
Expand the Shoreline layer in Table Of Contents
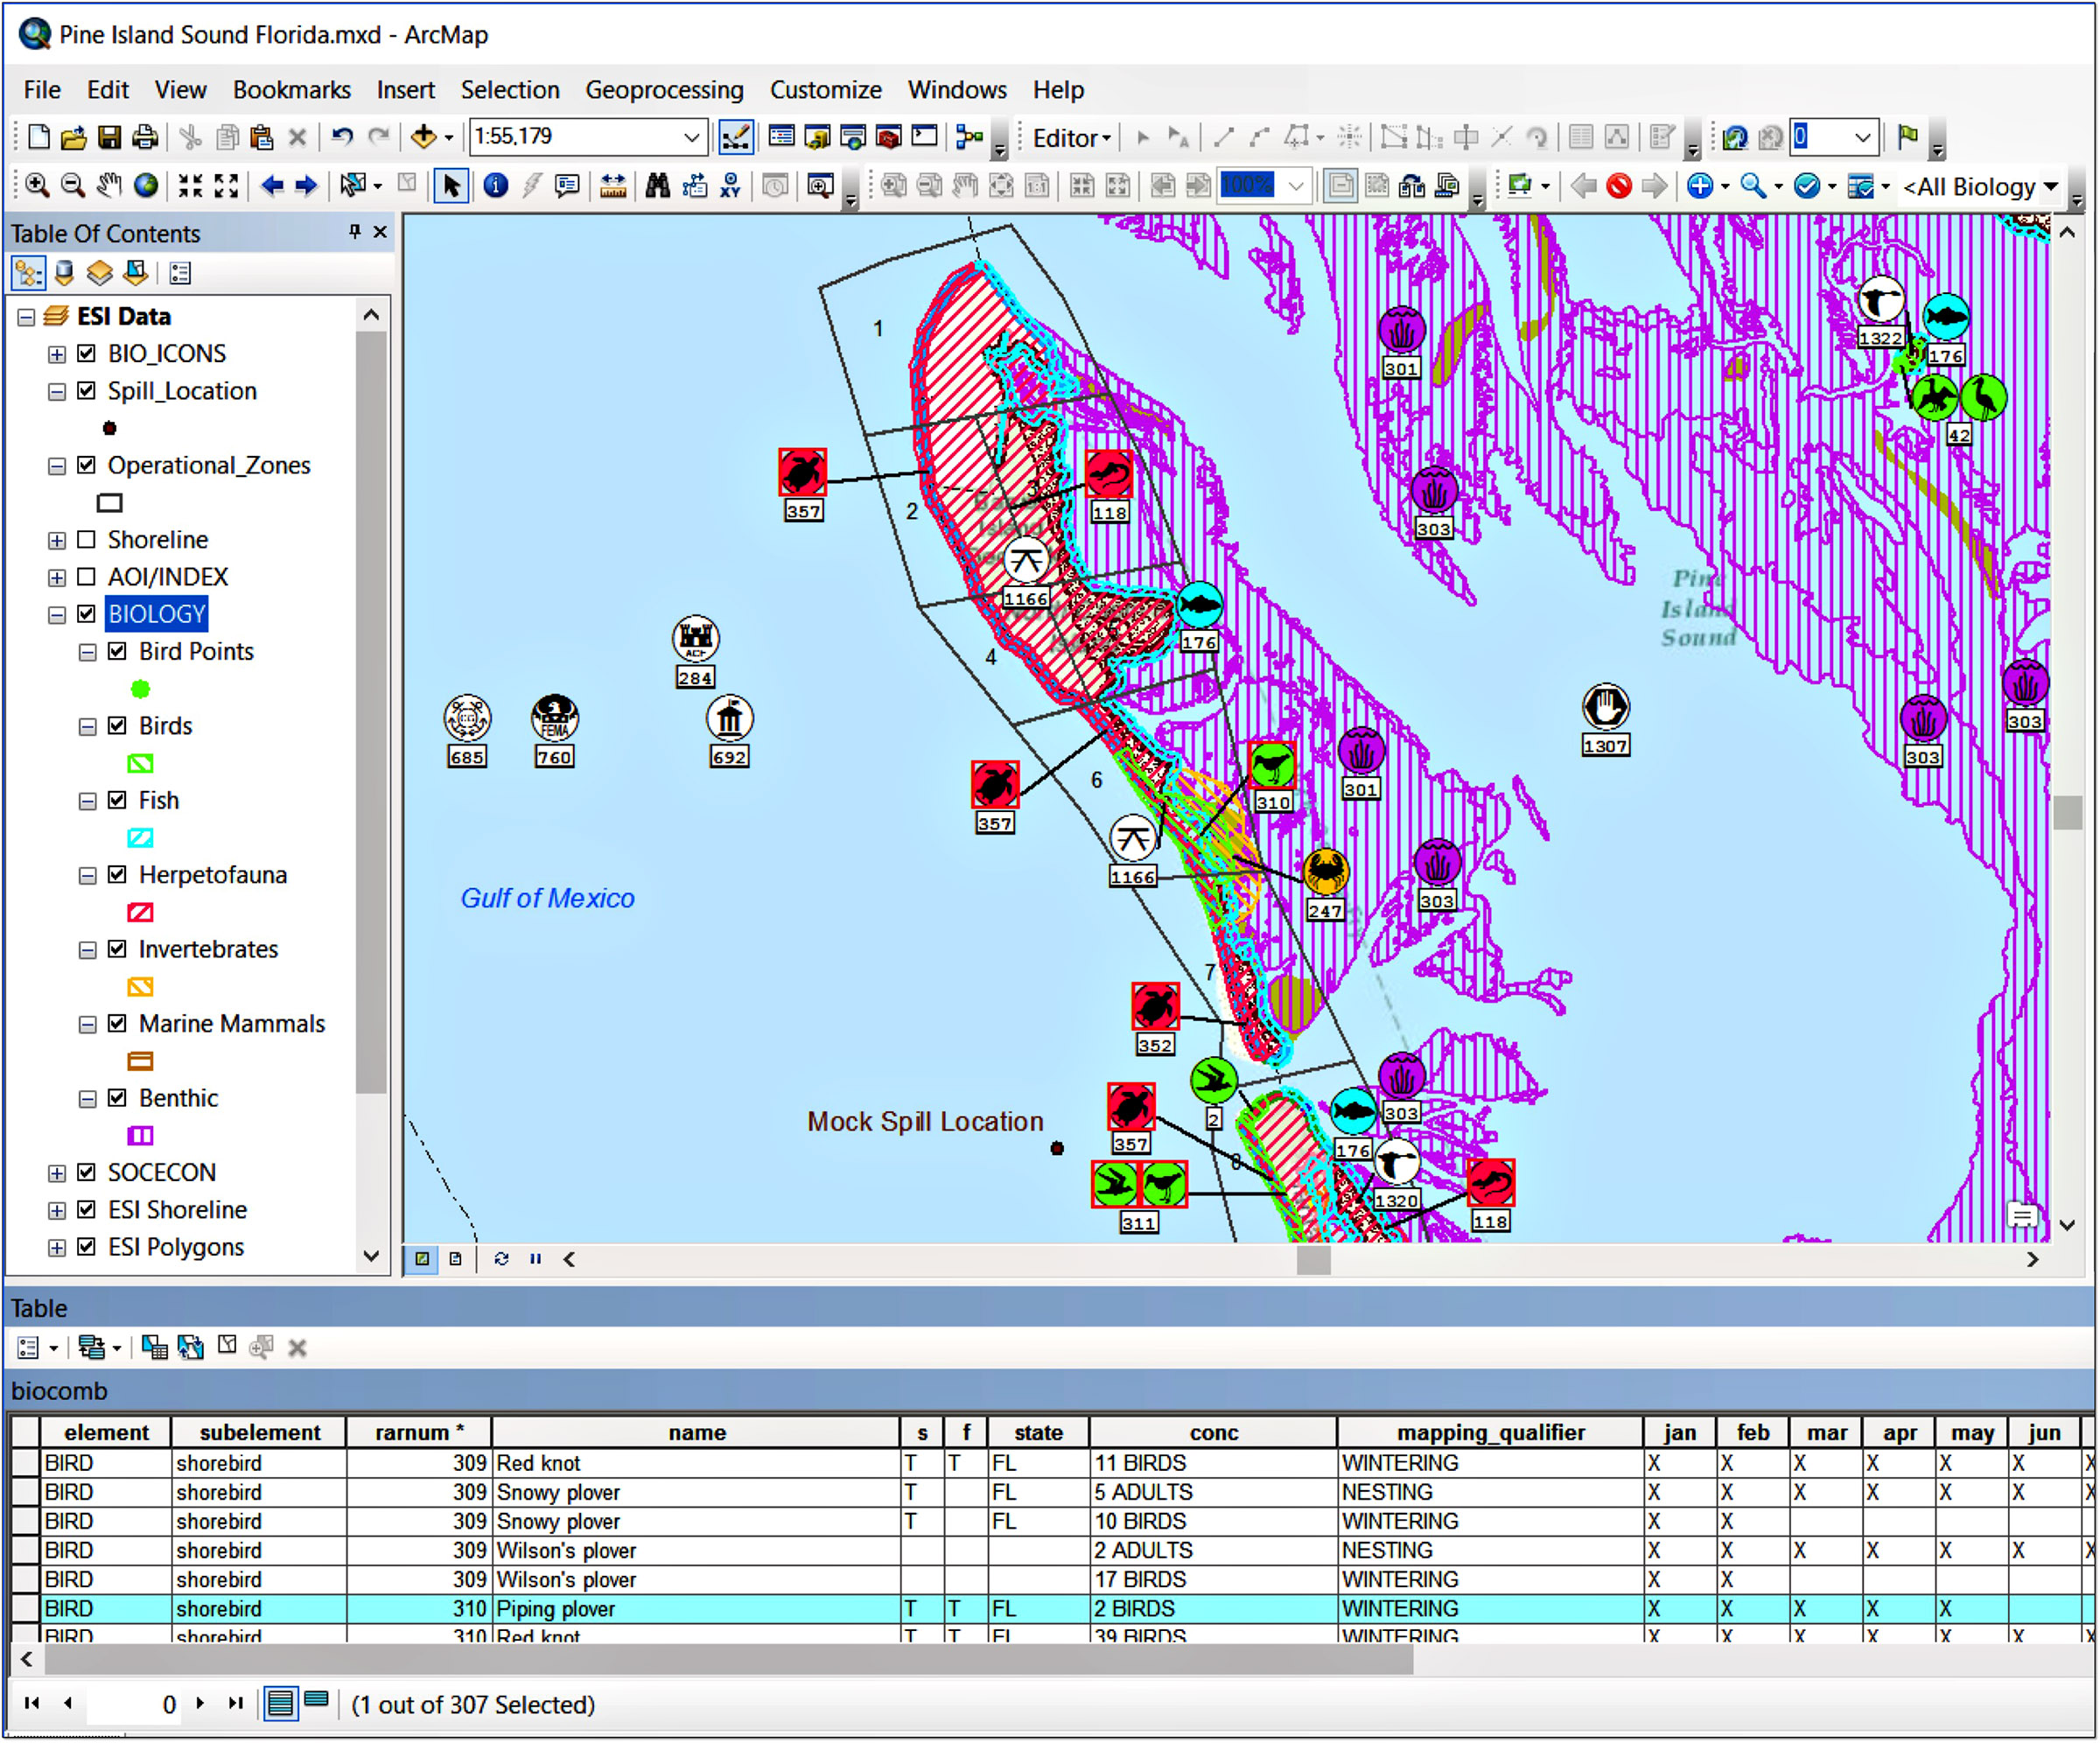click(x=56, y=540)
